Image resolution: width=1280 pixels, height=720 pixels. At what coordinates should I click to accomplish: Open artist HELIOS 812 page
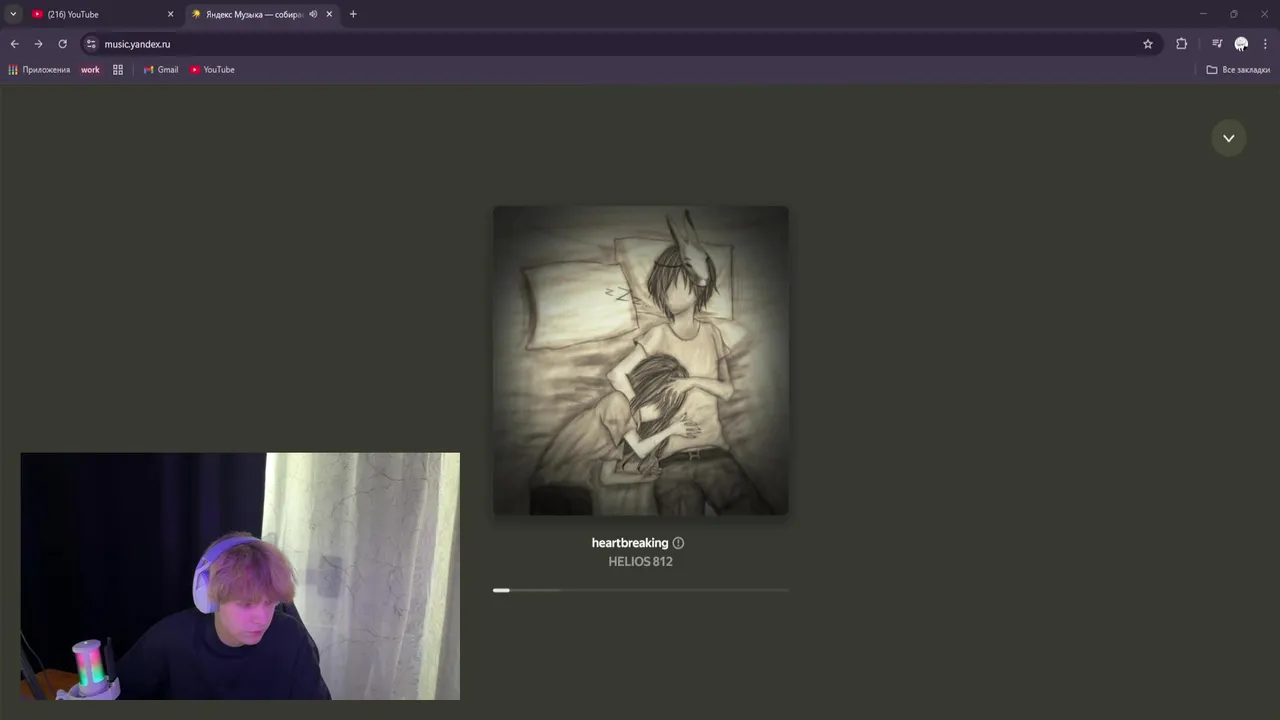[x=640, y=562]
